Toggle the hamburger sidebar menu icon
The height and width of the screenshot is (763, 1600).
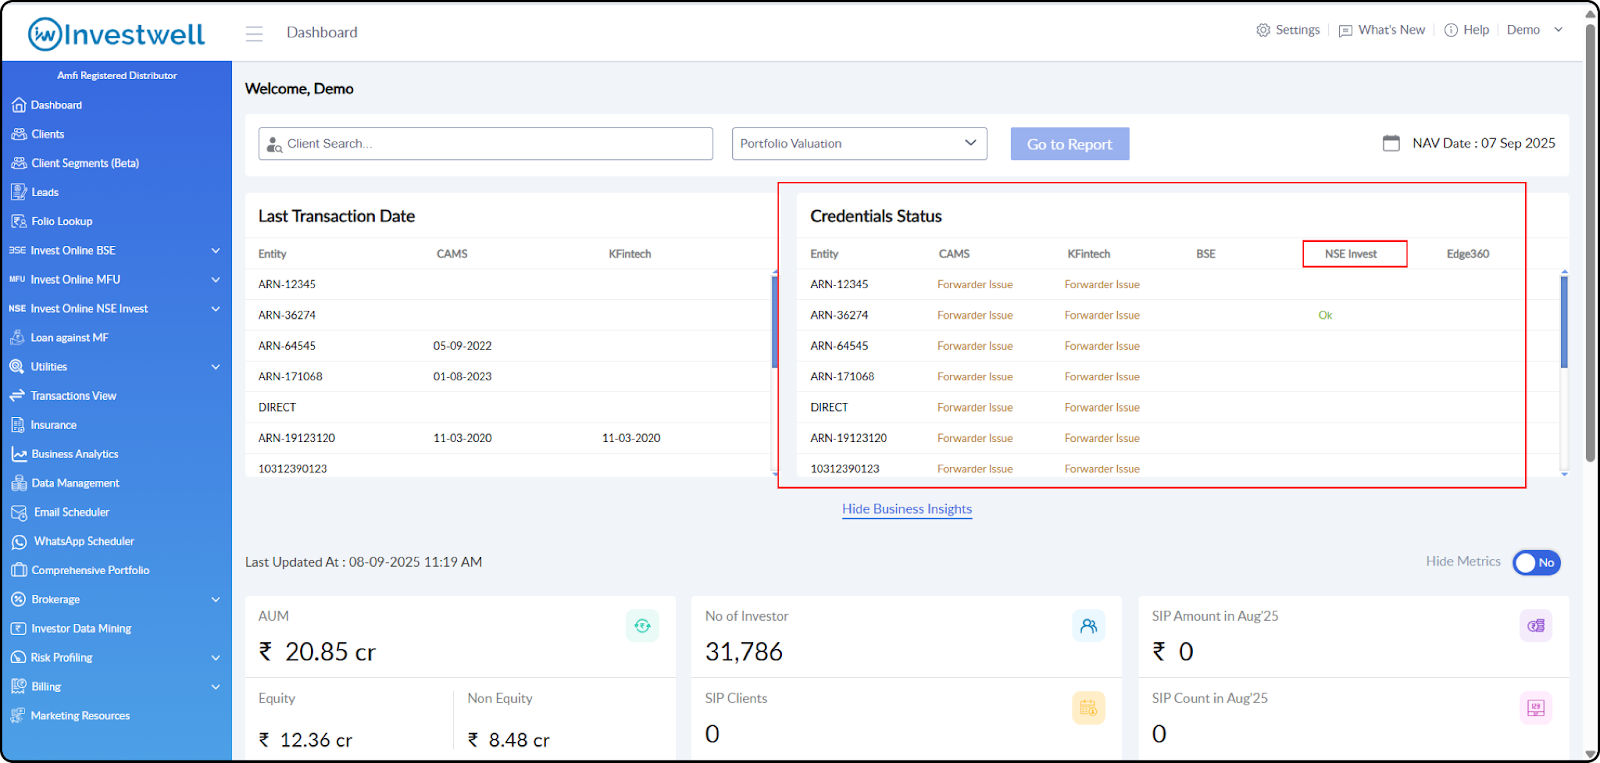point(254,33)
